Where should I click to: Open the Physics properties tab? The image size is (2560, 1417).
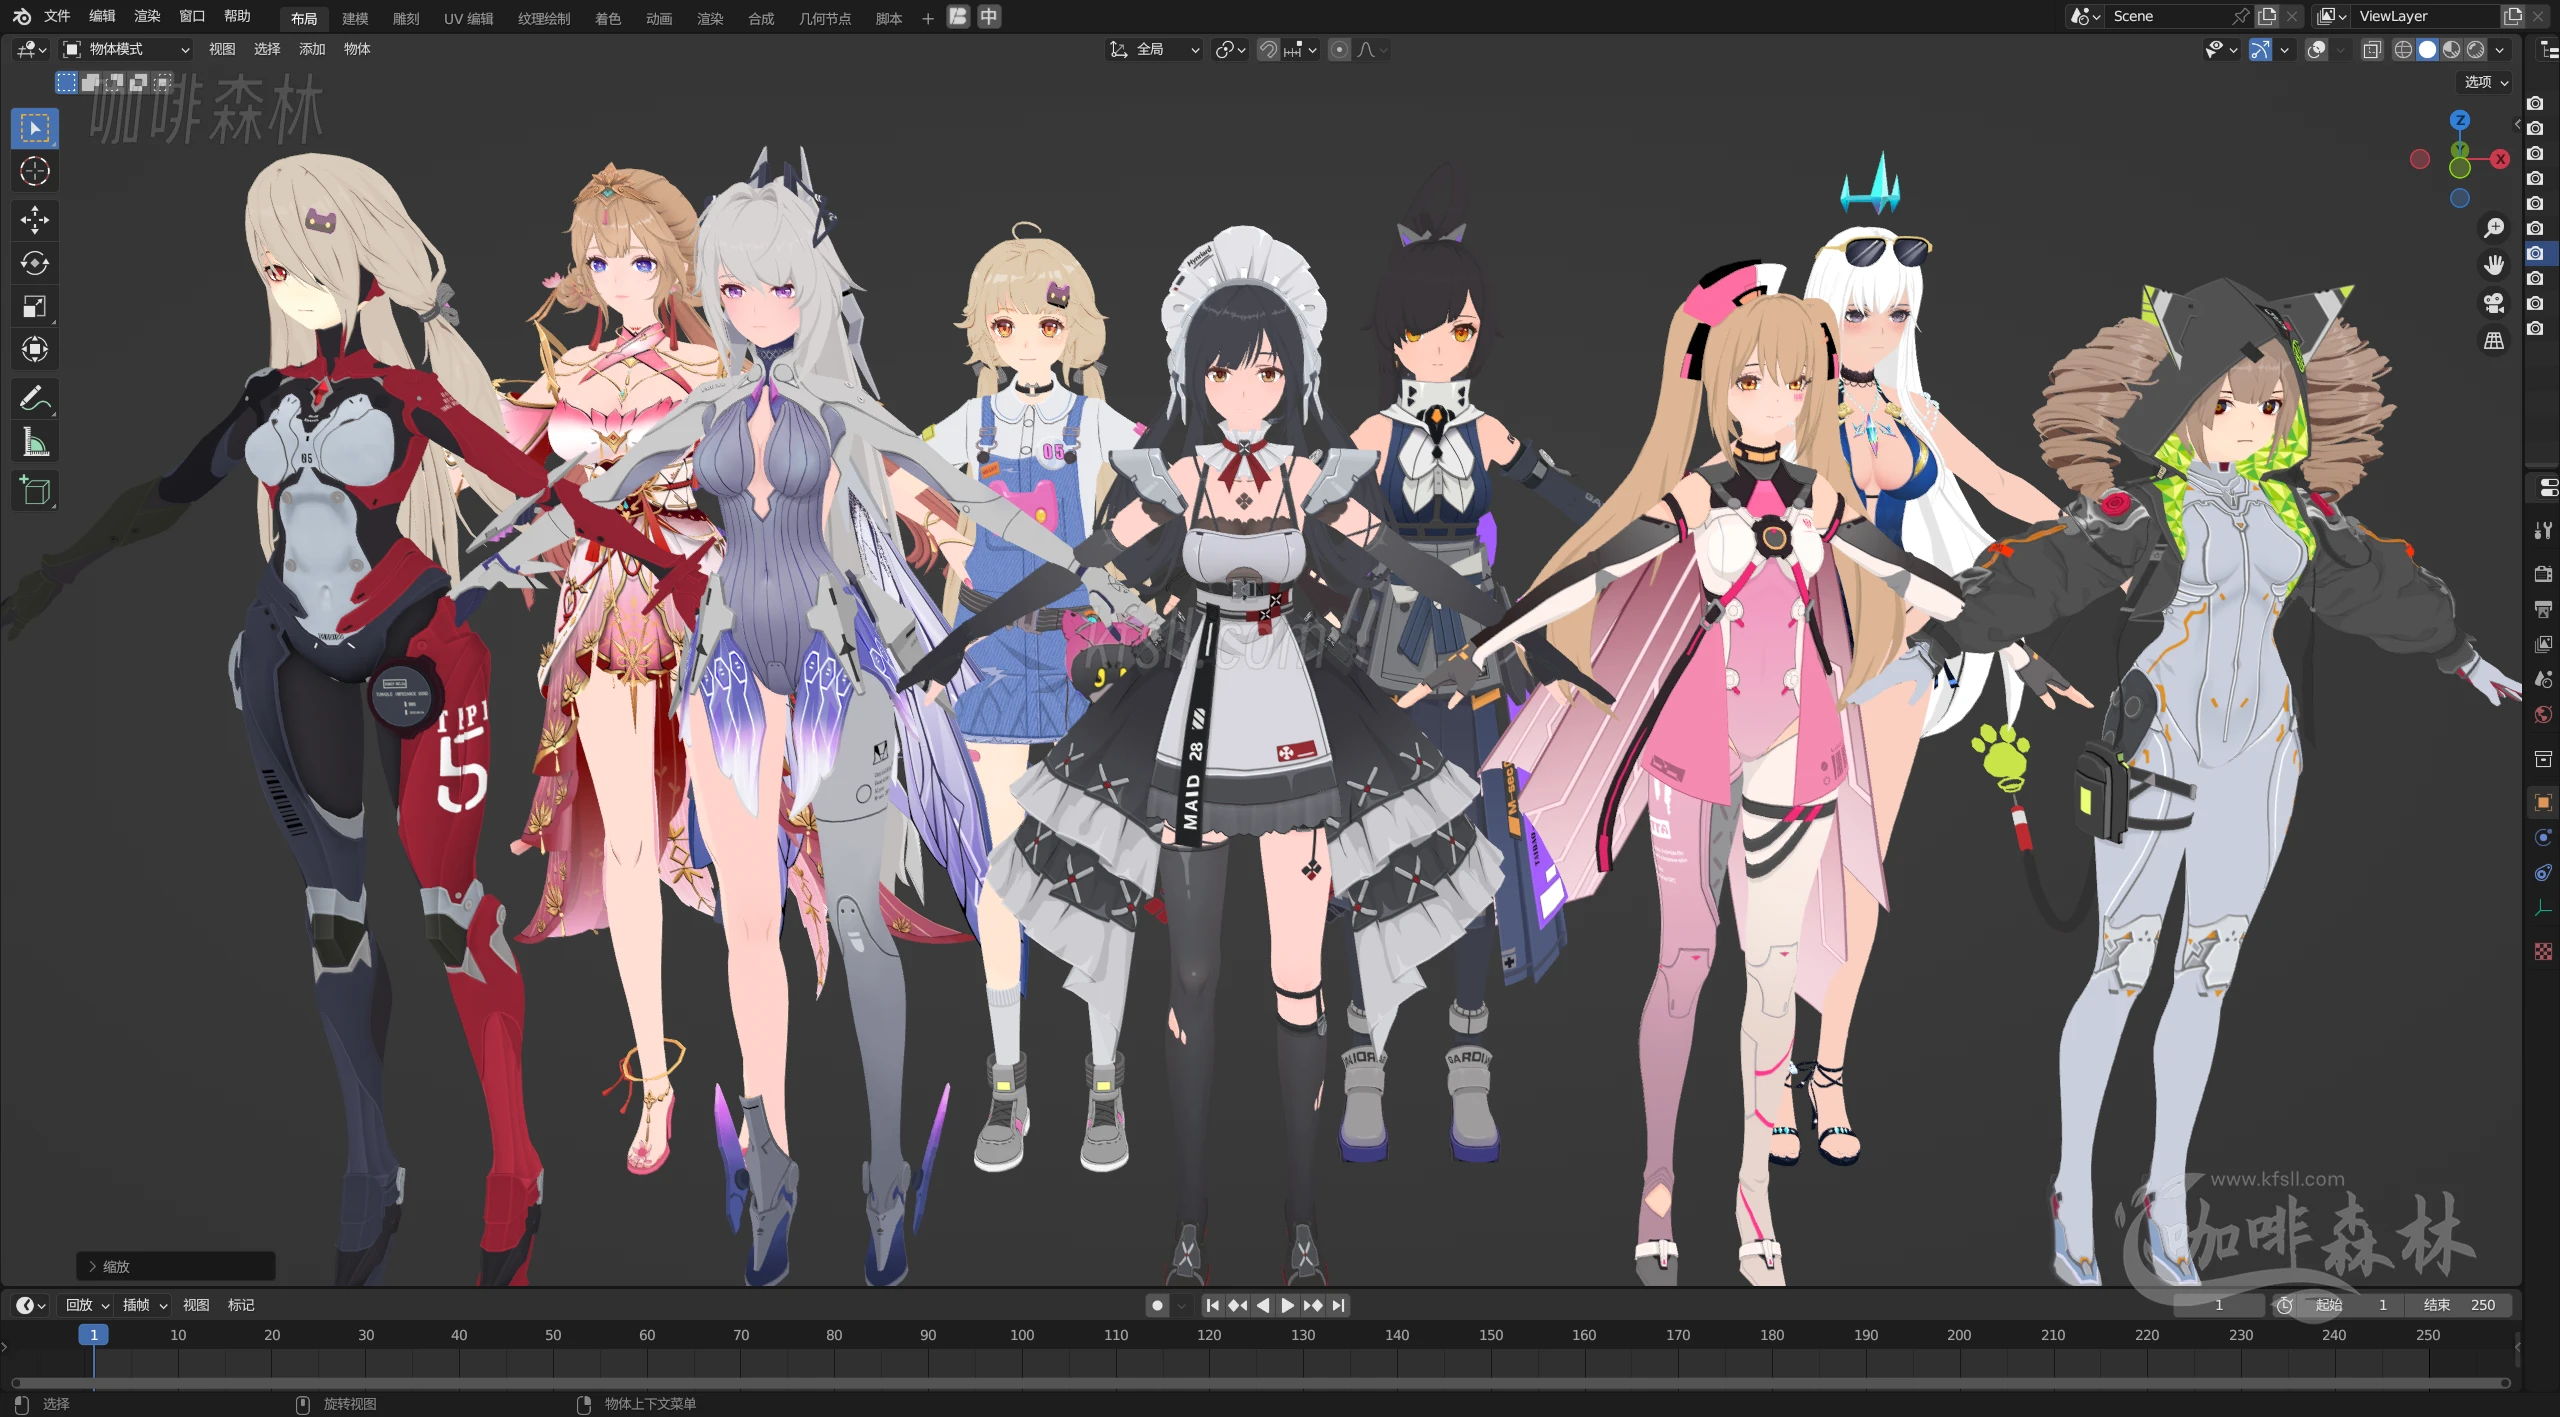(2543, 837)
